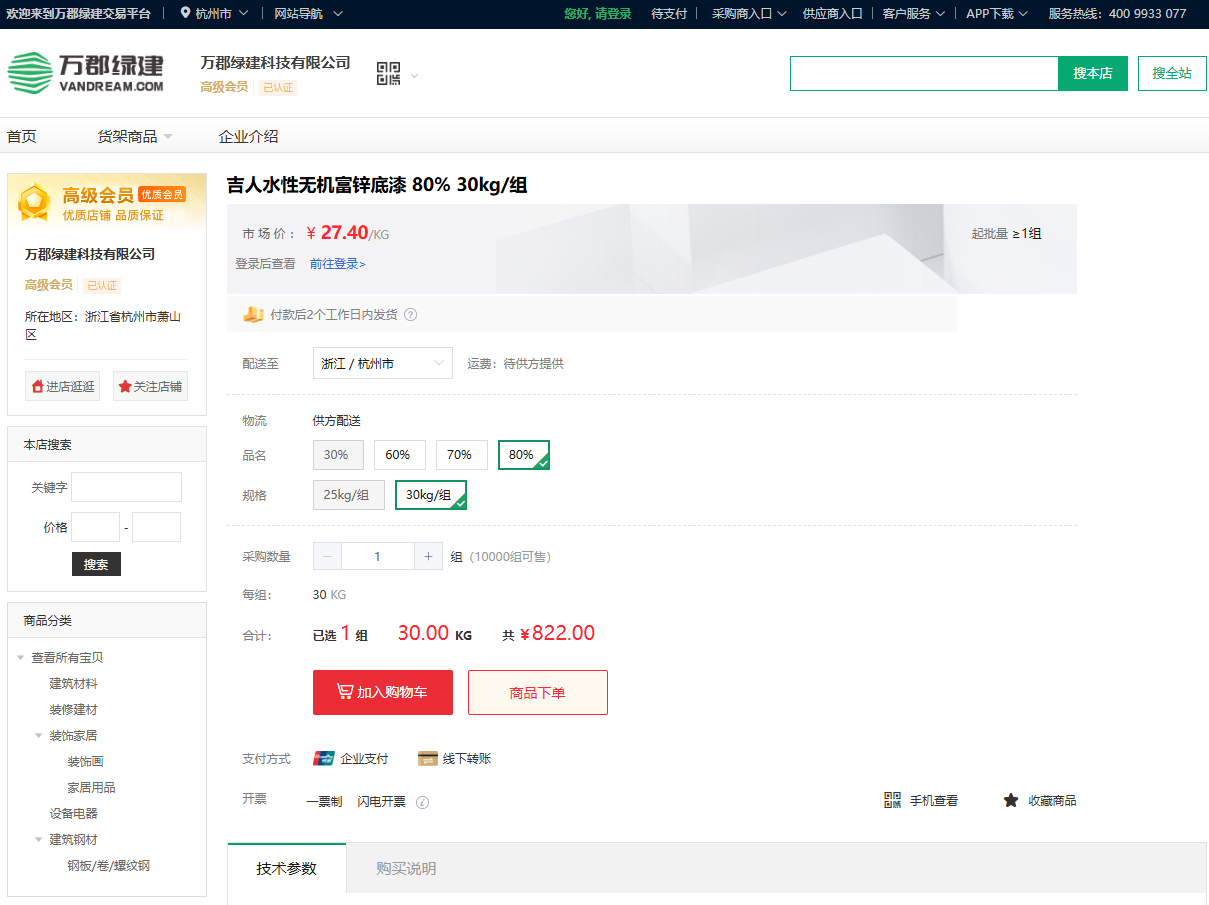Click the info icon beside 闪电开票

coord(422,802)
